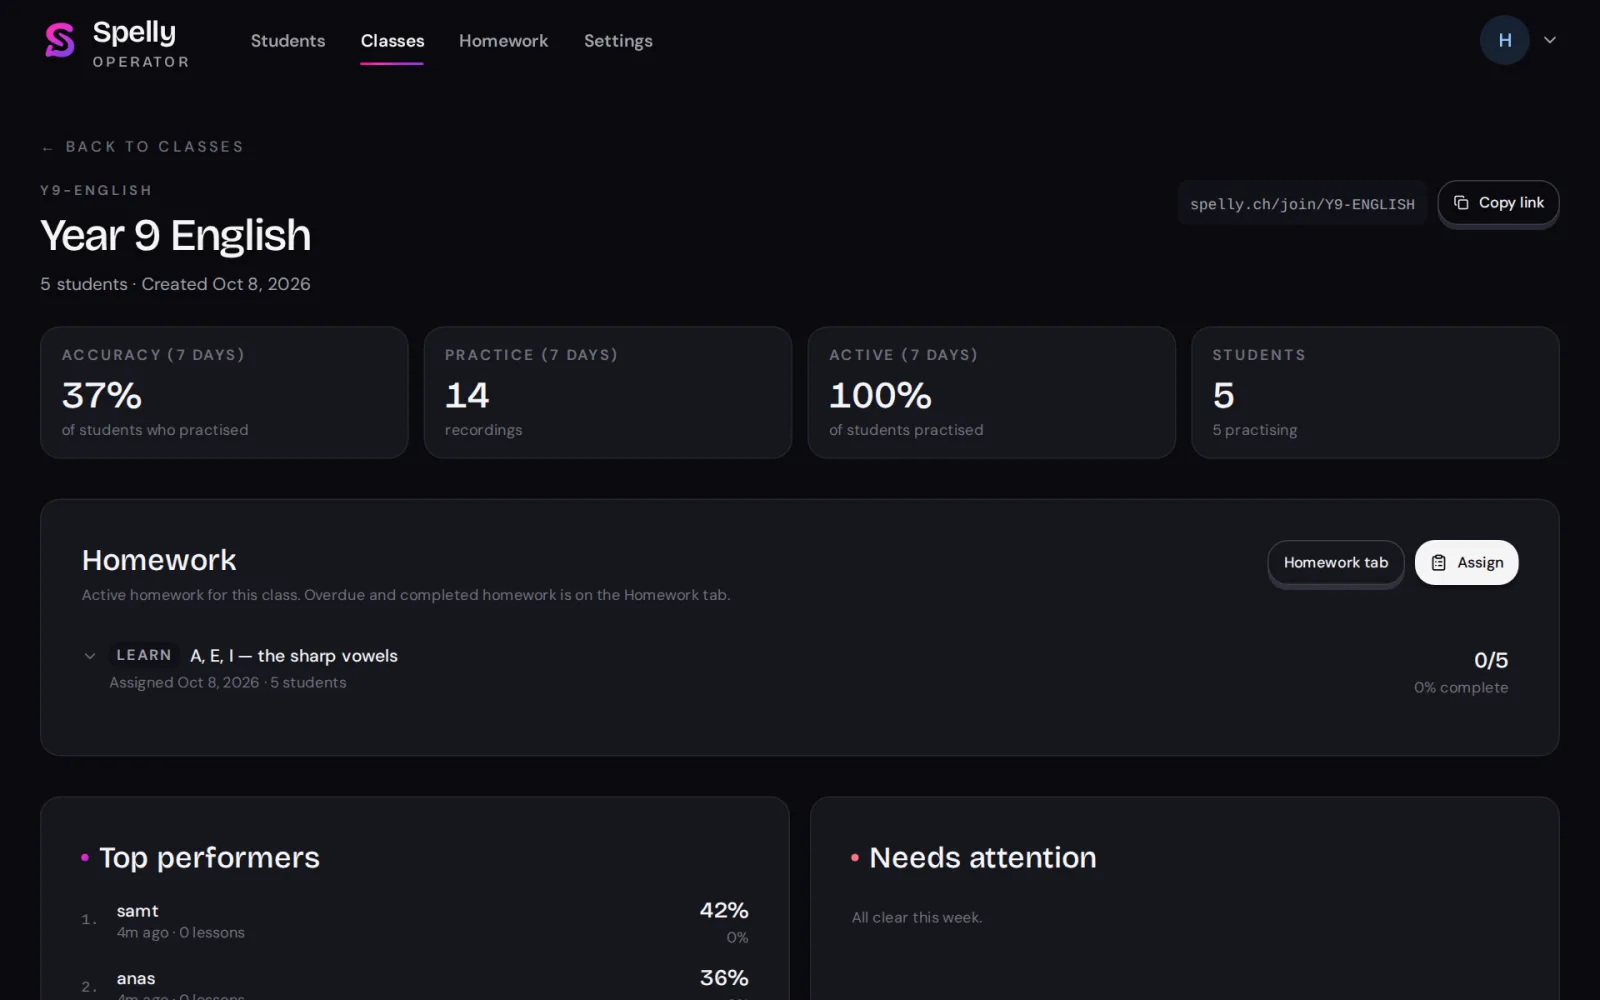Image resolution: width=1600 pixels, height=1000 pixels.
Task: Open the Students tab
Action: 288,41
